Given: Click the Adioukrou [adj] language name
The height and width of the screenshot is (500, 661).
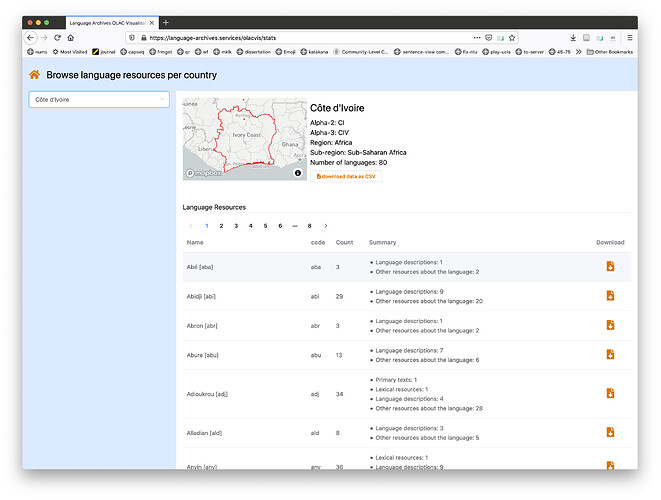Looking at the screenshot, I should coord(207,394).
